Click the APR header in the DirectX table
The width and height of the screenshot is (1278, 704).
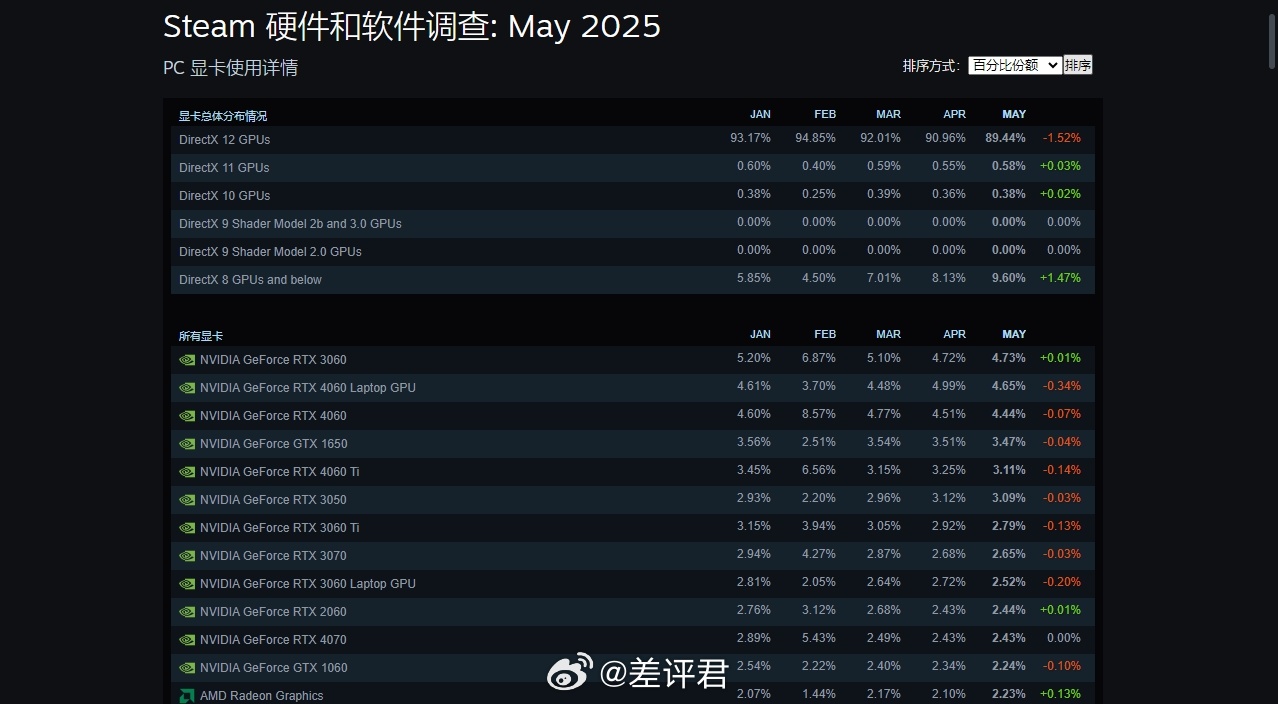(x=954, y=114)
